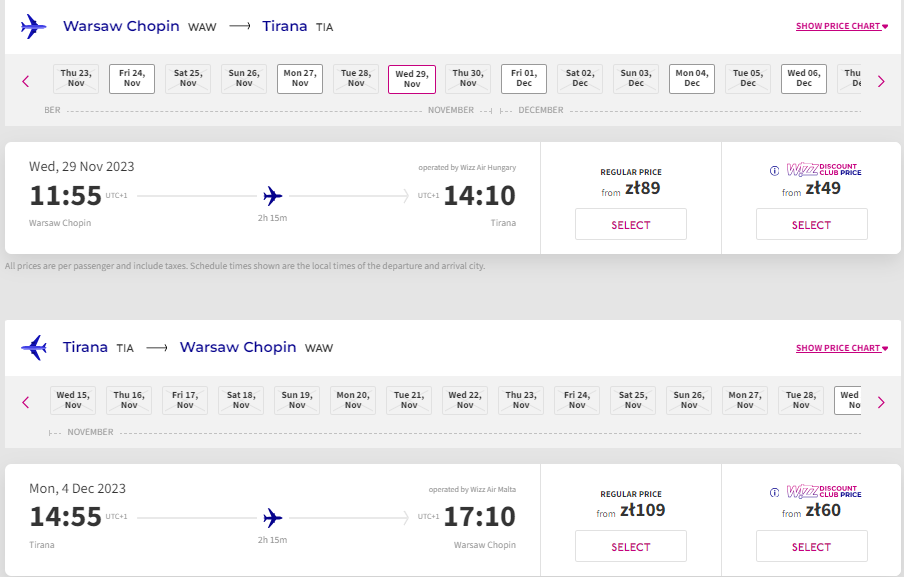Image resolution: width=904 pixels, height=577 pixels.
Task: Pick Wed 06, Dec outbound date
Action: pos(804,78)
